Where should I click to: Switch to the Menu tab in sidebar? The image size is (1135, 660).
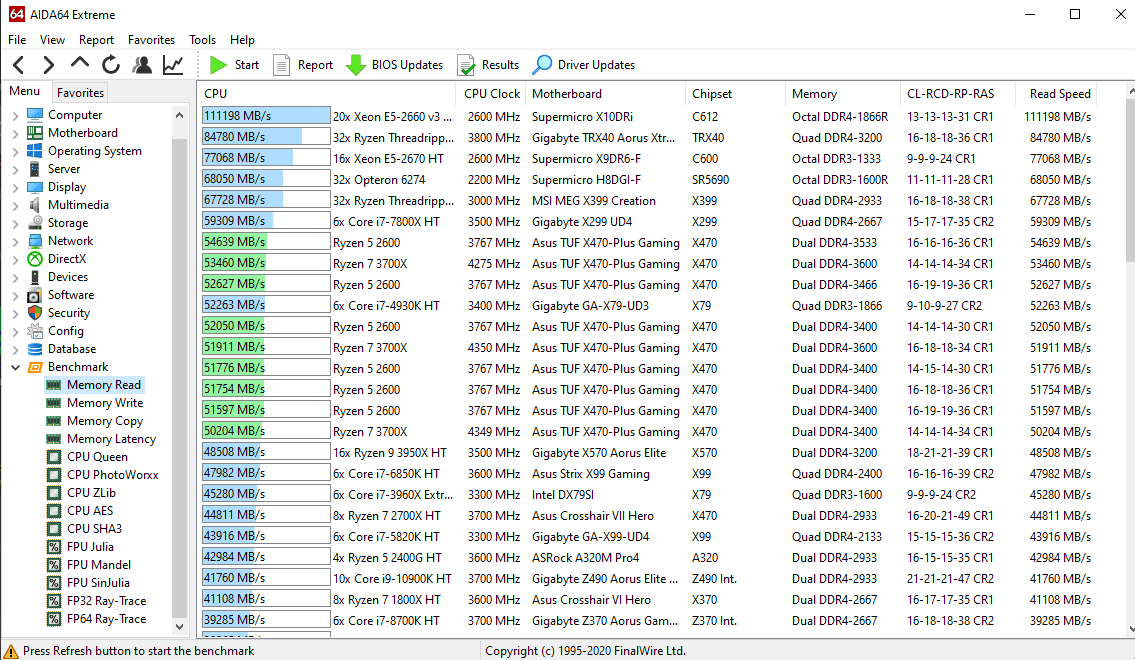click(25, 91)
